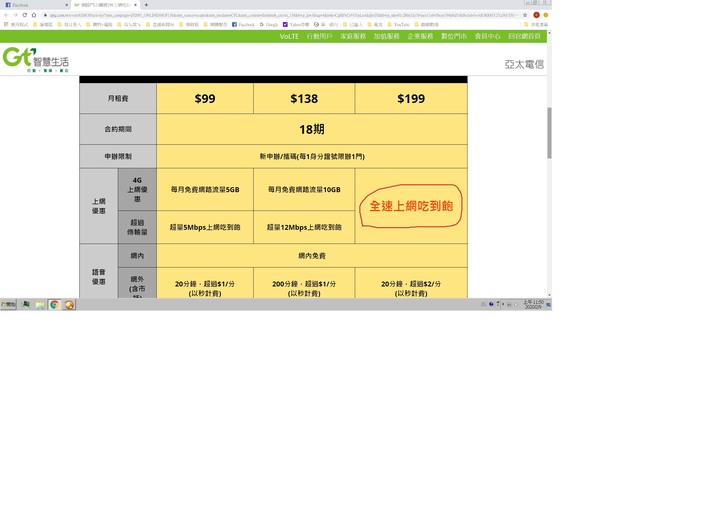The width and height of the screenshot is (720, 520).
Task: Bookmark this page with the star icon
Action: (525, 15)
